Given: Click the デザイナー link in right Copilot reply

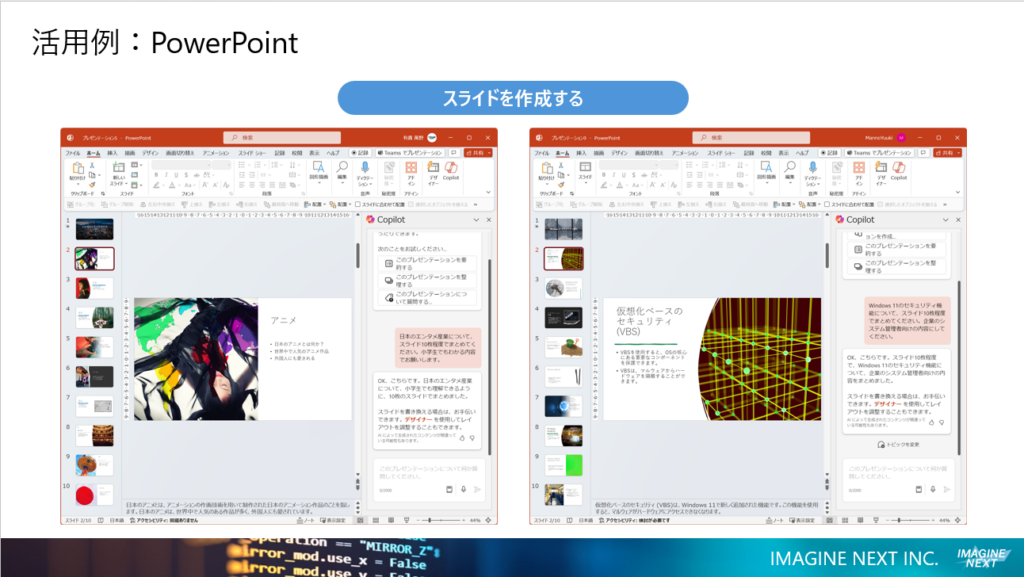Looking at the screenshot, I should pos(888,404).
